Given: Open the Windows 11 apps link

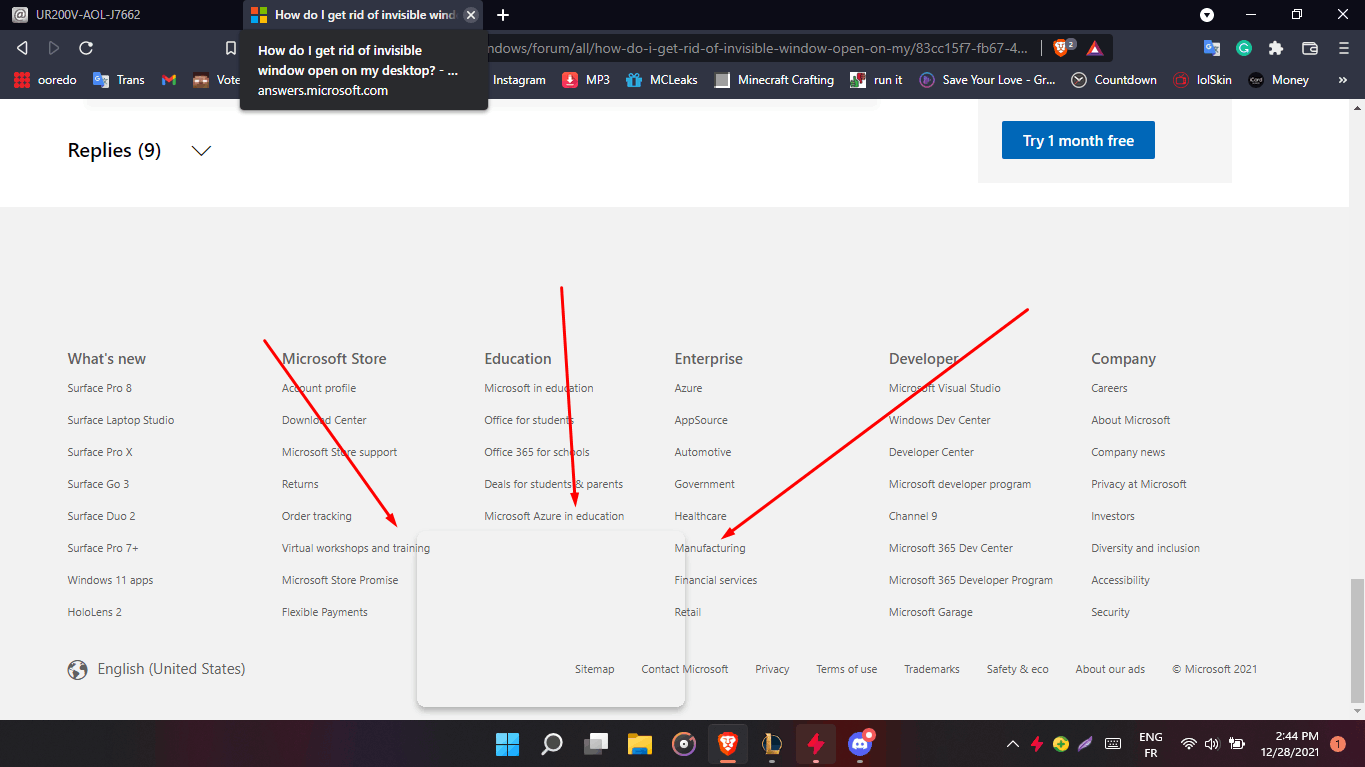Looking at the screenshot, I should point(111,580).
